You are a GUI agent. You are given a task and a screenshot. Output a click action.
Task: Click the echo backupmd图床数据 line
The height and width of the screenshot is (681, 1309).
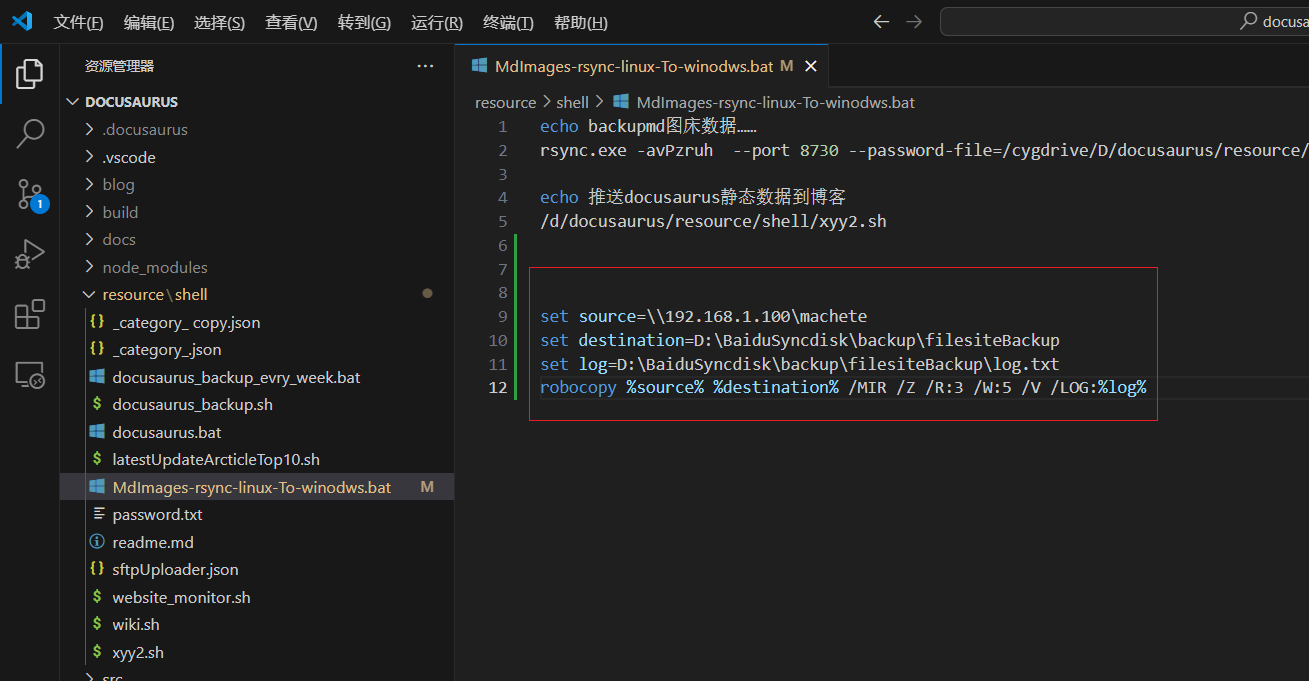648,126
